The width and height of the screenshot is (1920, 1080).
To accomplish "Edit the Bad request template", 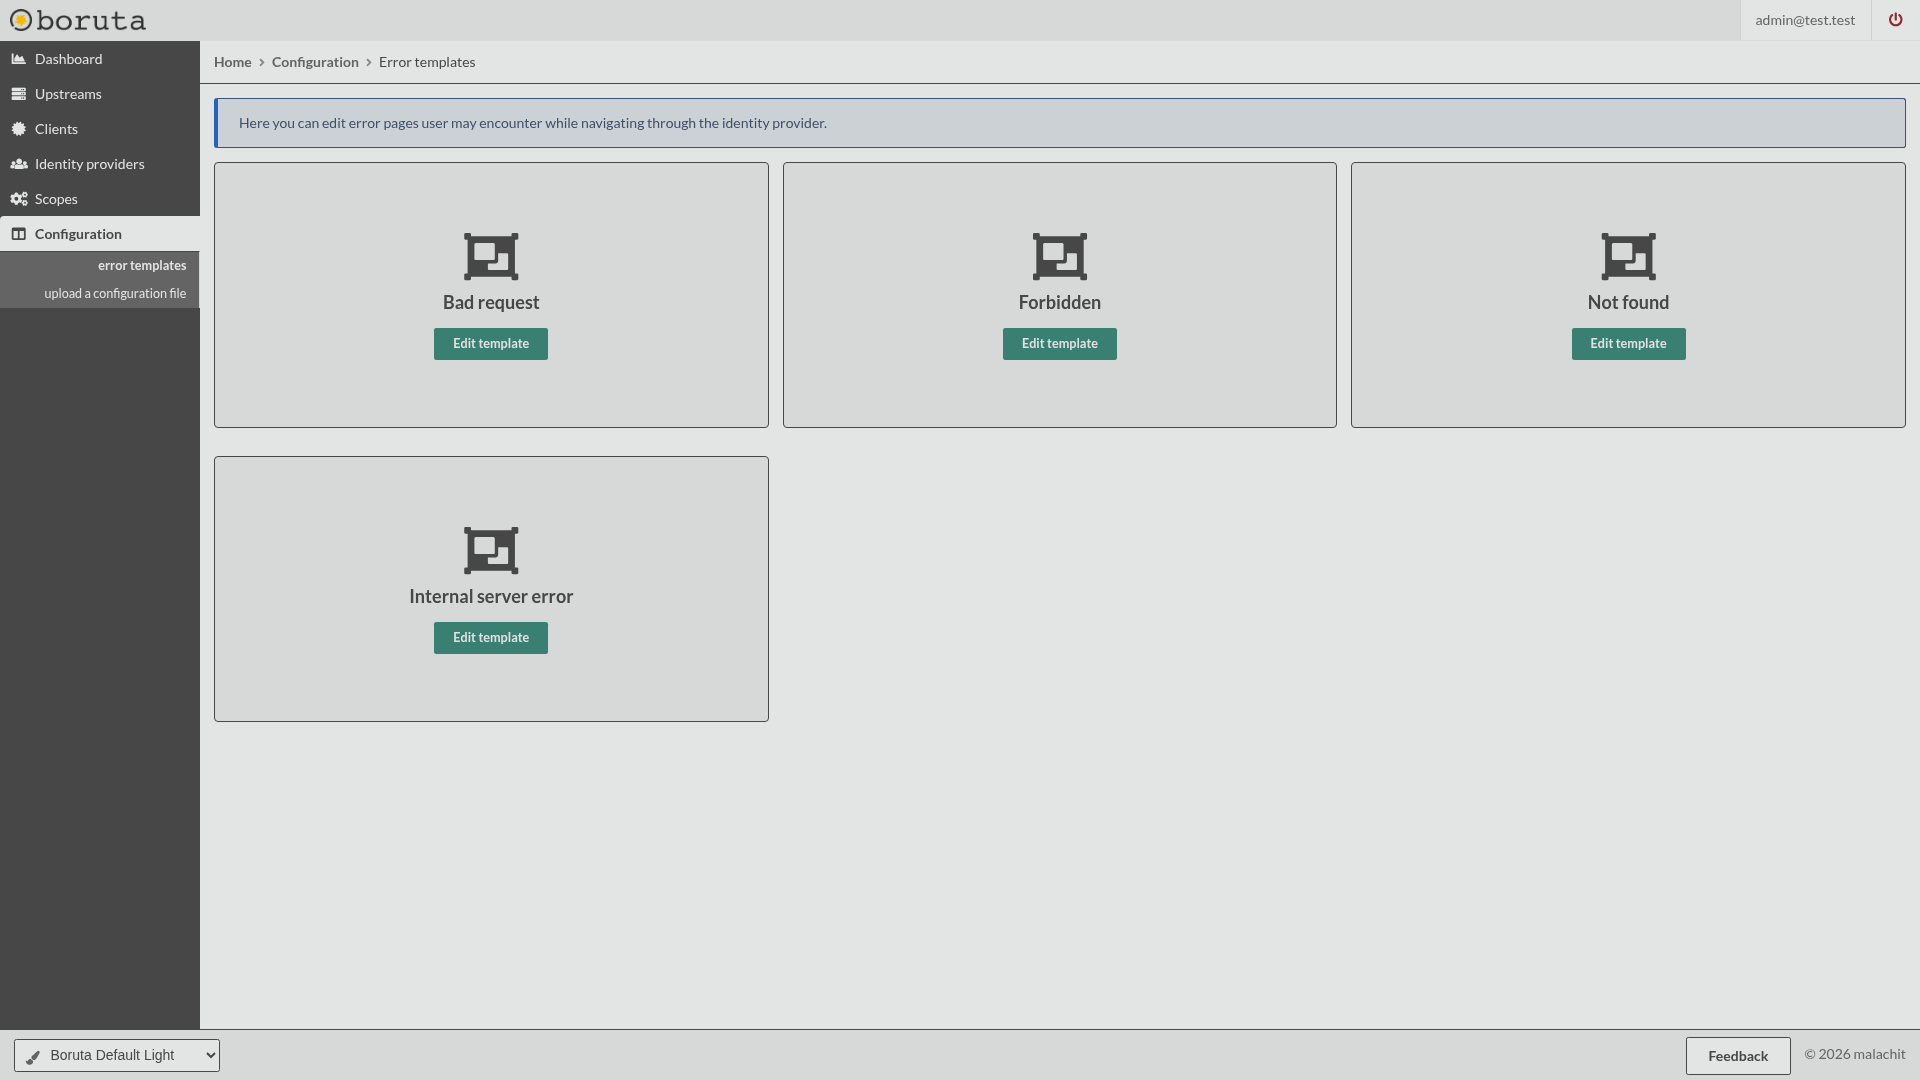I will [491, 344].
